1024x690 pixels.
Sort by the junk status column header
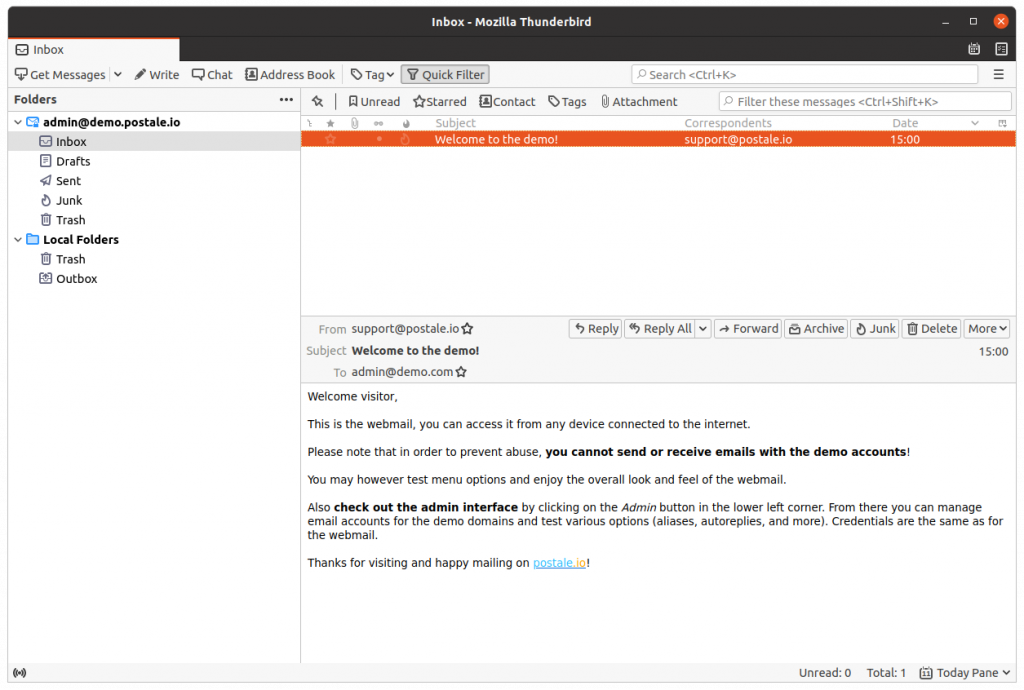coord(406,123)
